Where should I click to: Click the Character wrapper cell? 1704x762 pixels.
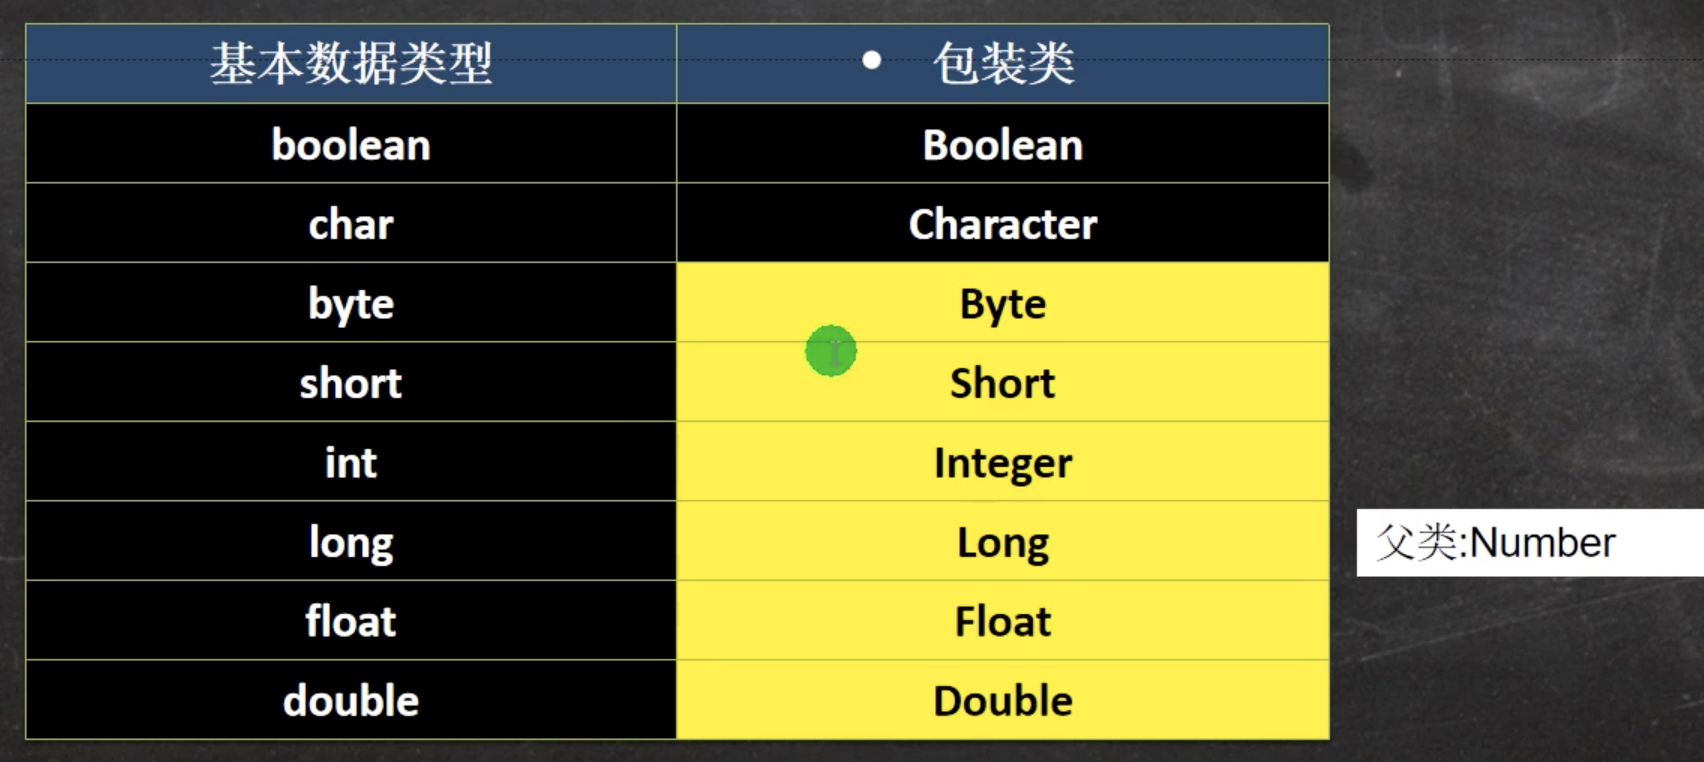pos(1003,224)
